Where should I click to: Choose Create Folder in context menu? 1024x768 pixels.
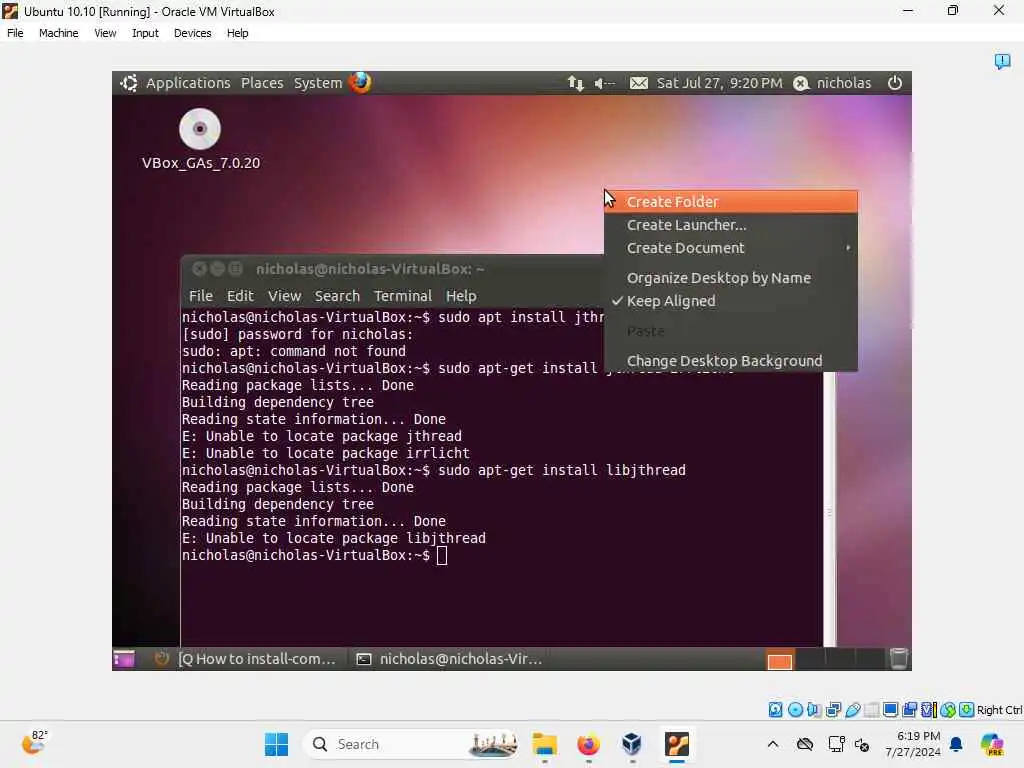pyautogui.click(x=731, y=202)
